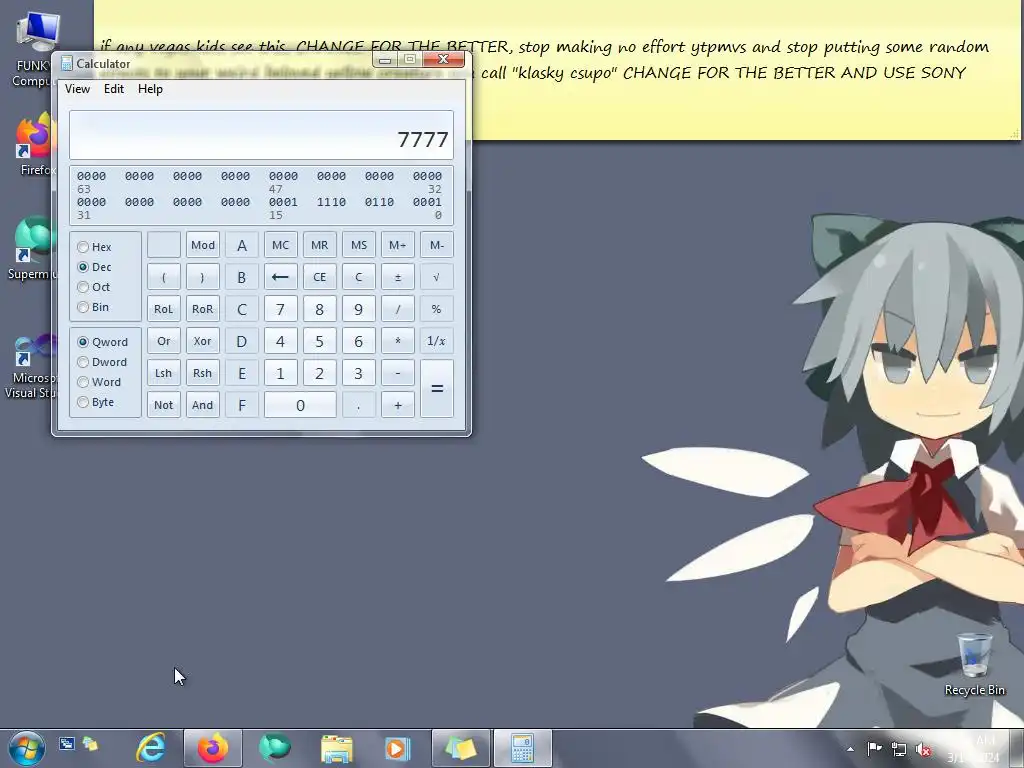Screen dimensions: 1024x768
Task: Click the square root button
Action: tap(436, 277)
